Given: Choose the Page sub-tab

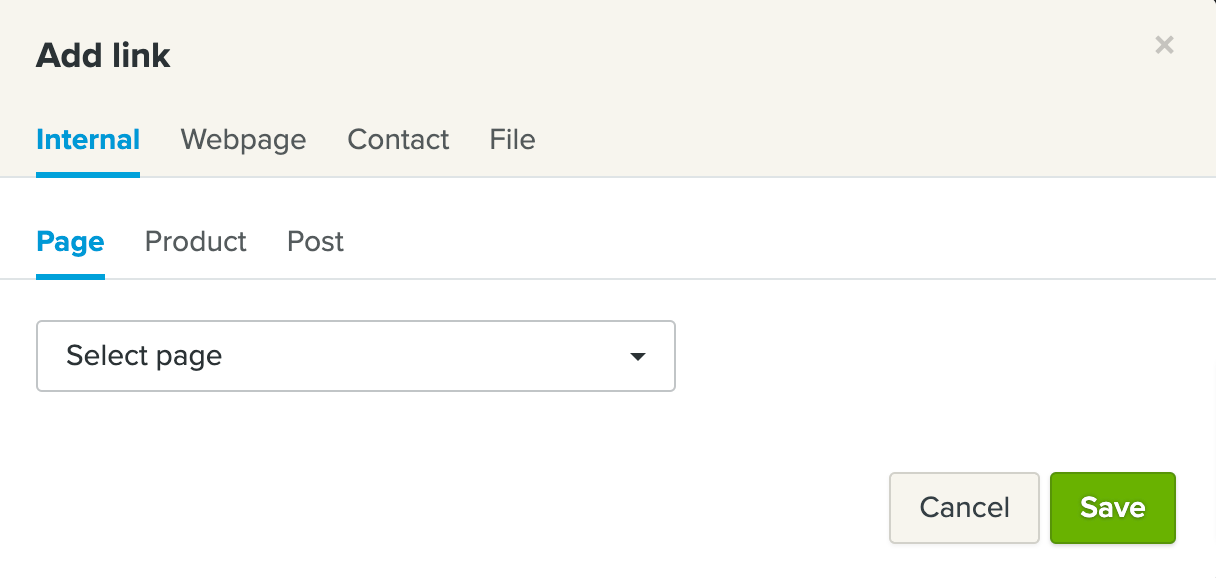Looking at the screenshot, I should (70, 242).
